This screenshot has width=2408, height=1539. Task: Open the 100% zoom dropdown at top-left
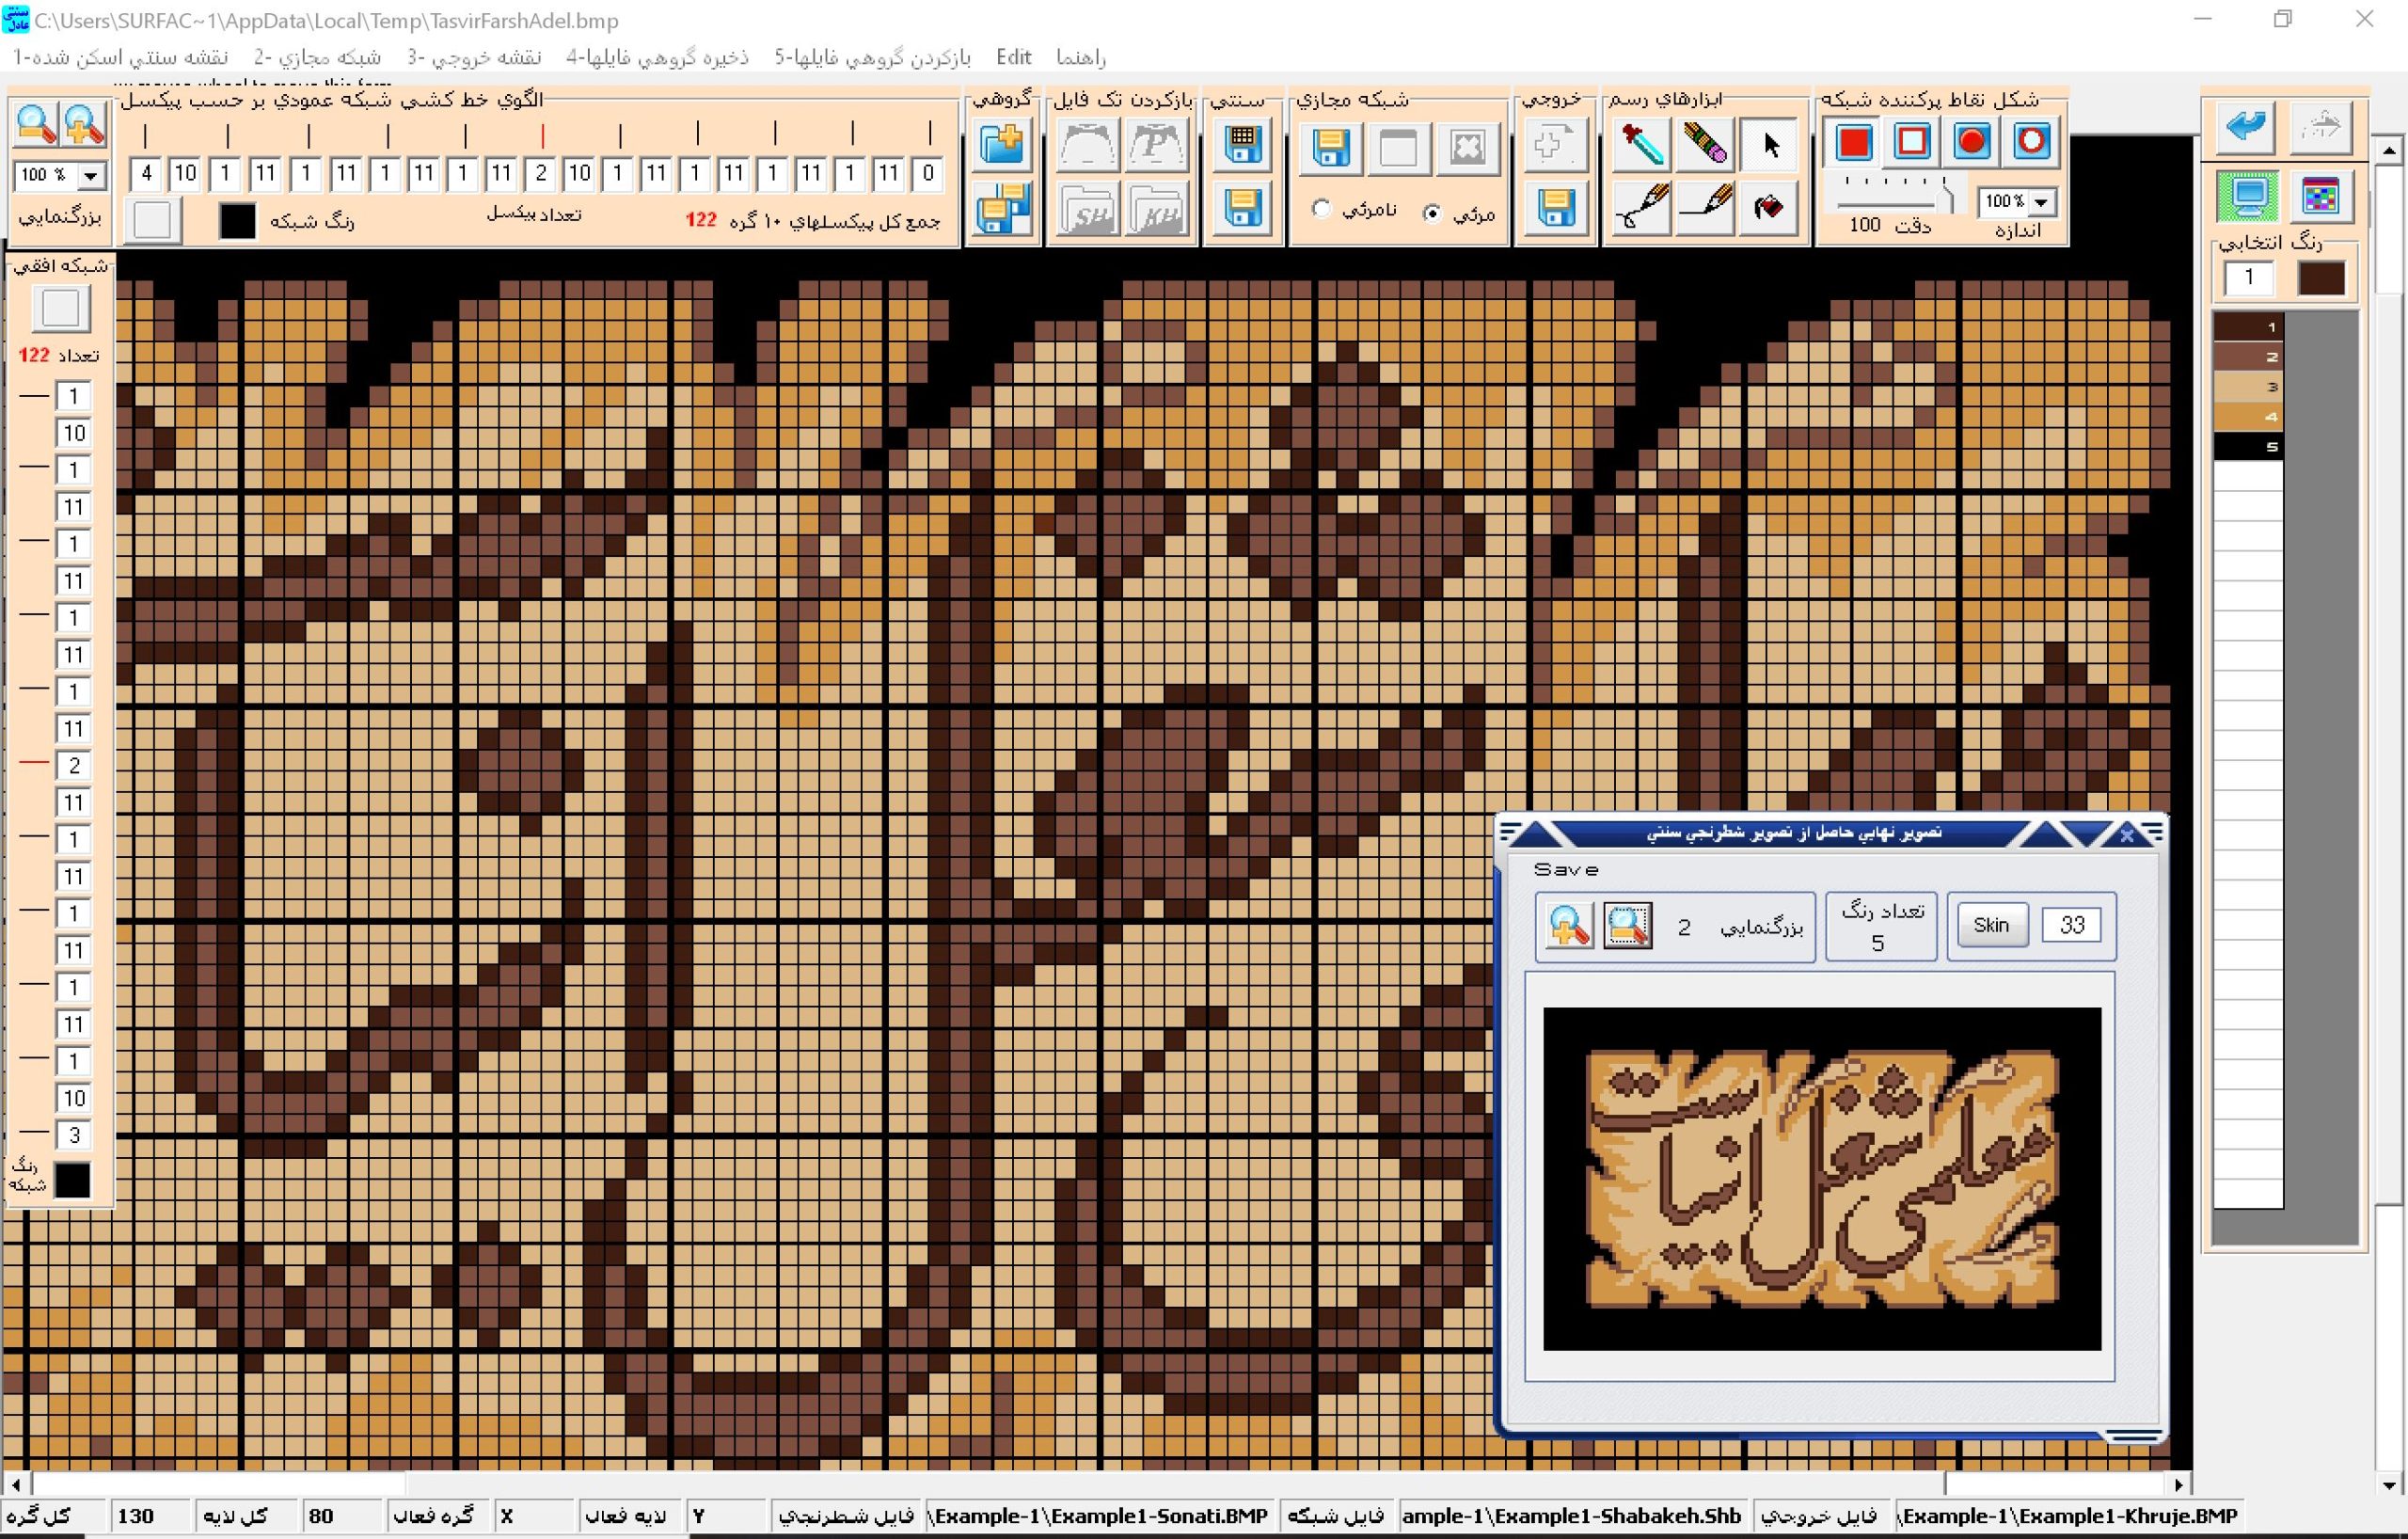[91, 175]
